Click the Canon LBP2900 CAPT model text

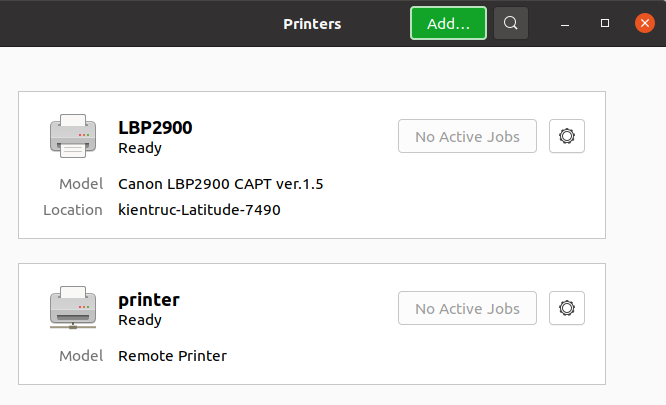tap(220, 184)
